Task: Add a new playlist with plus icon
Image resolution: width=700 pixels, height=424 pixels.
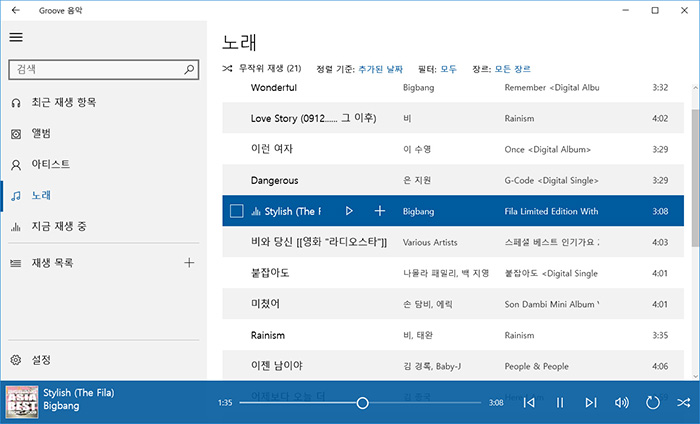Action: point(189,263)
